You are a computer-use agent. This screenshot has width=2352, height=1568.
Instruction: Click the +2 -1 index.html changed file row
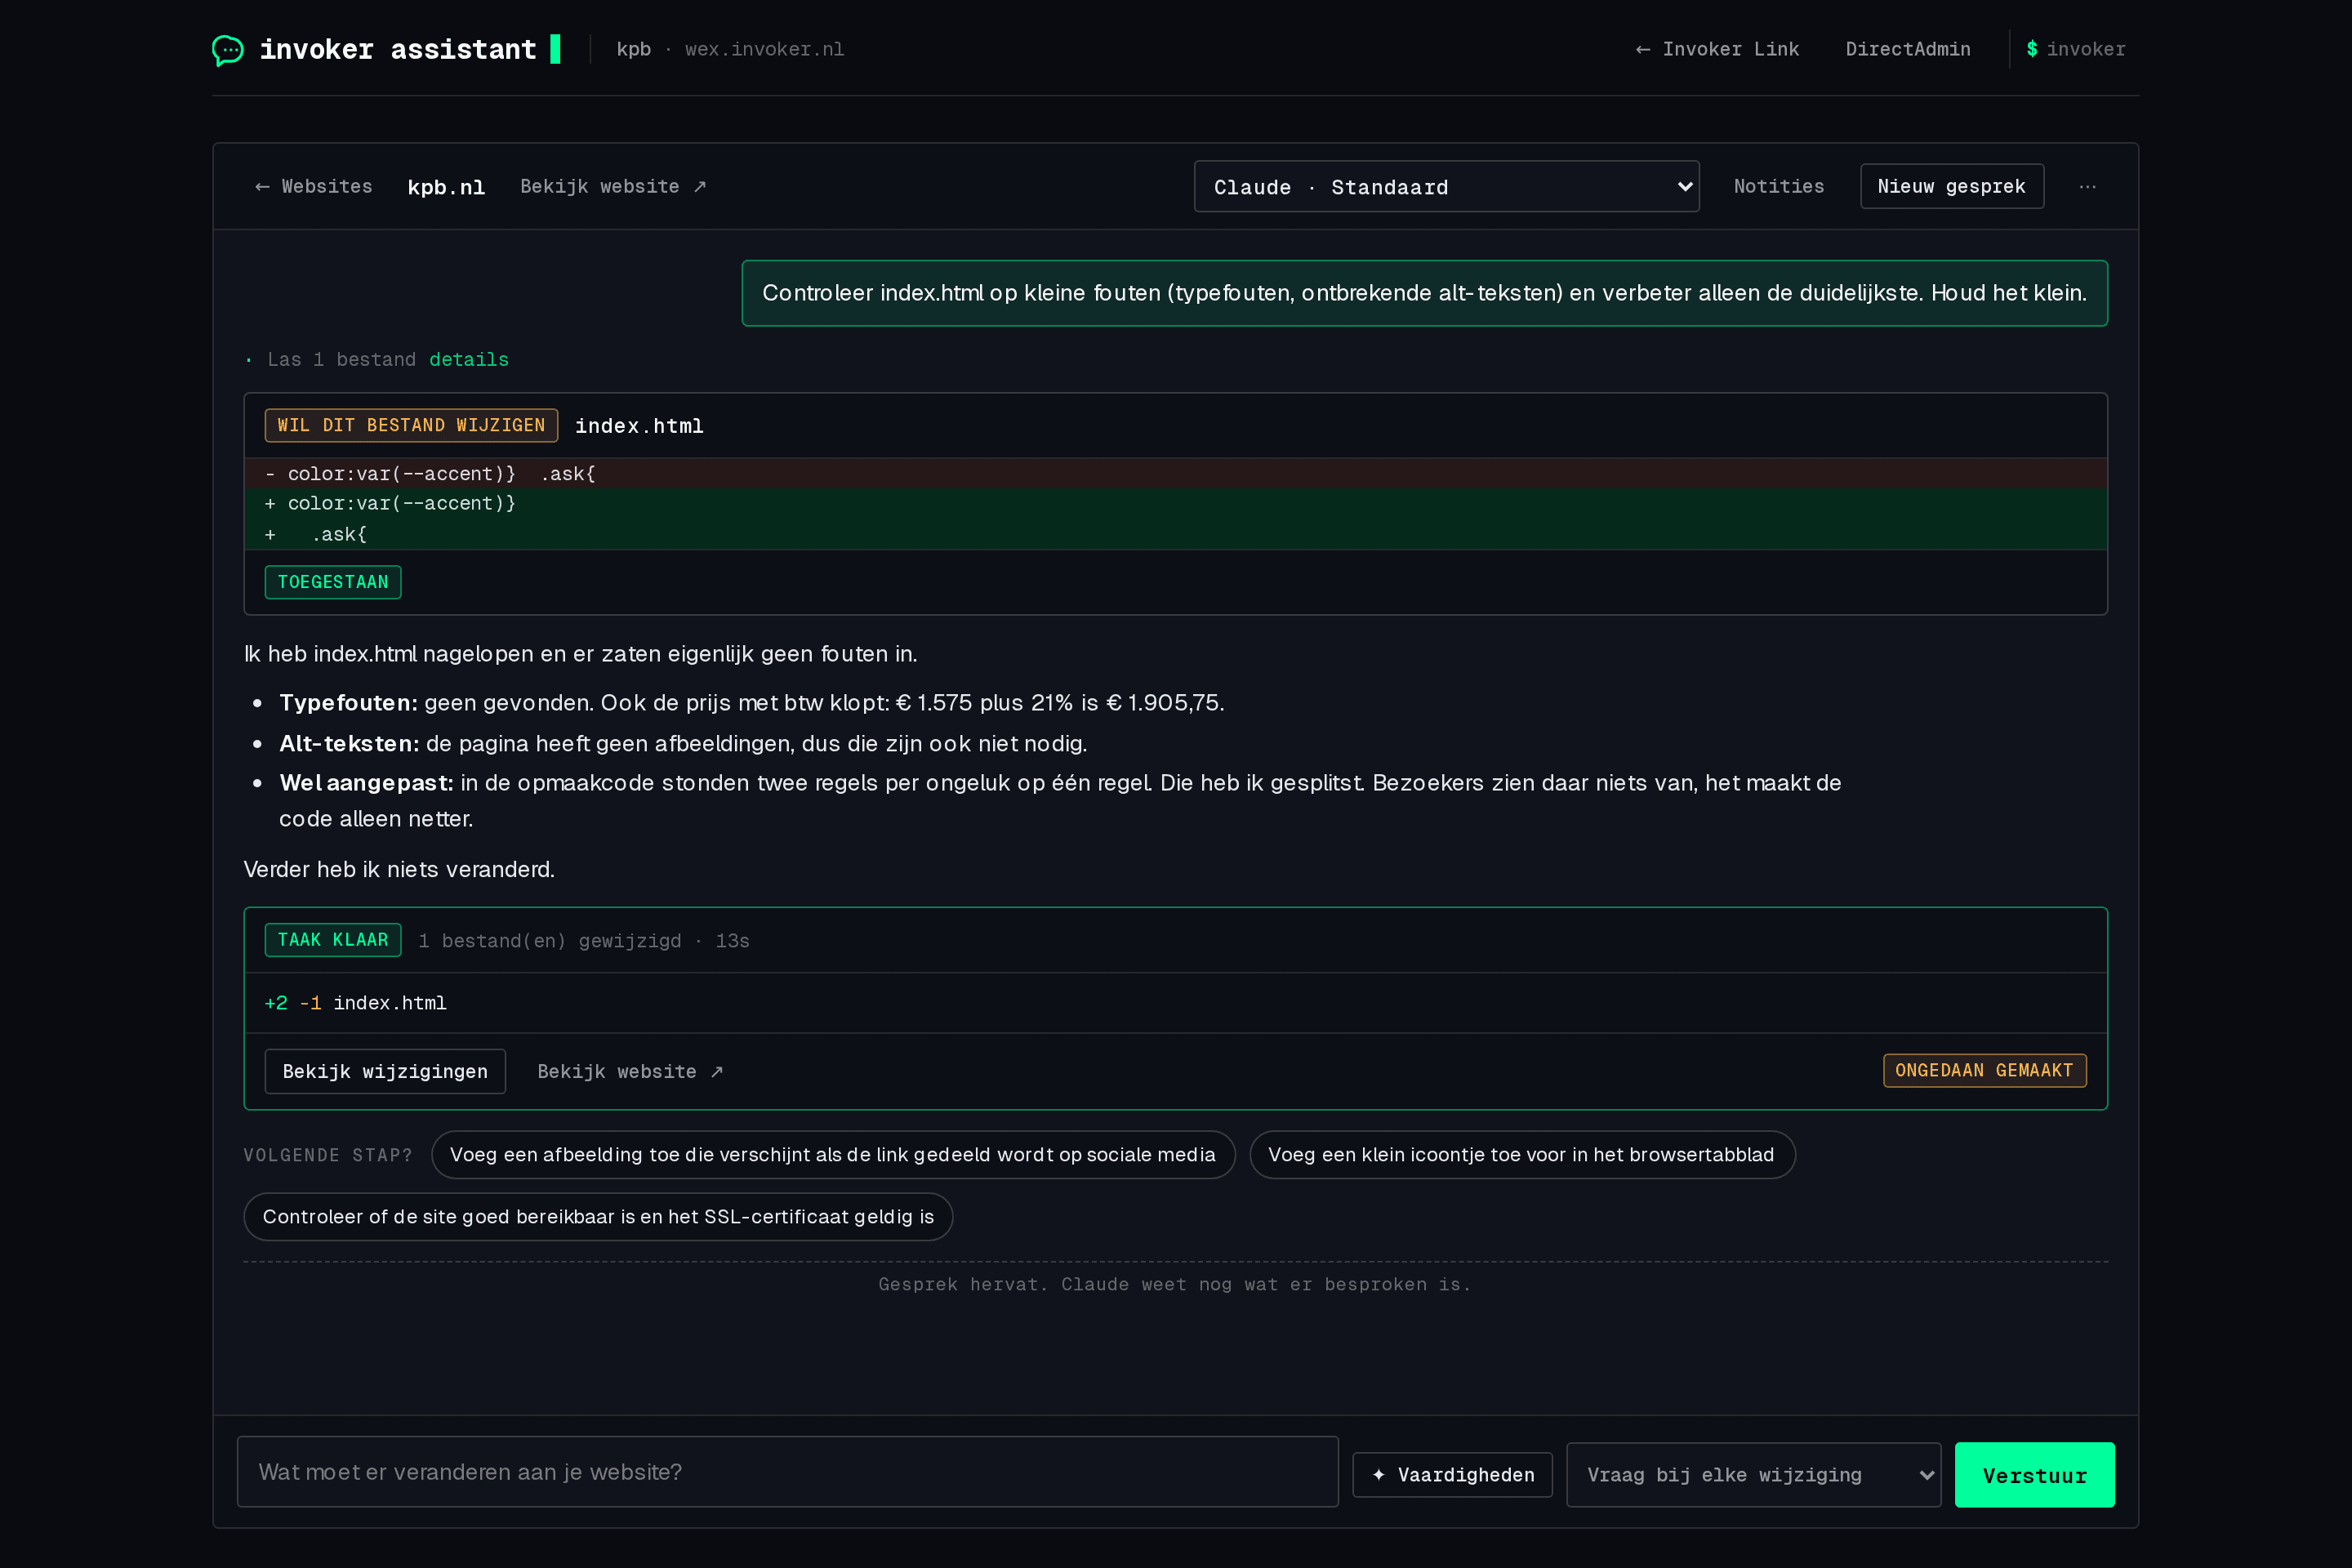[1175, 1002]
